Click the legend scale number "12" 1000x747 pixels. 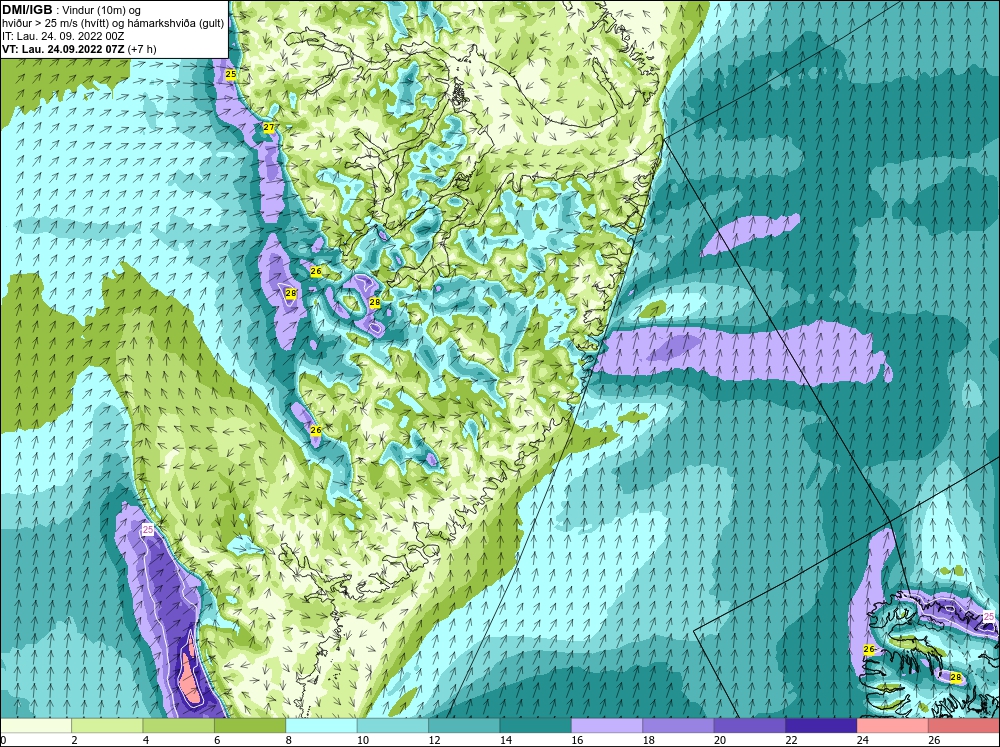[434, 740]
